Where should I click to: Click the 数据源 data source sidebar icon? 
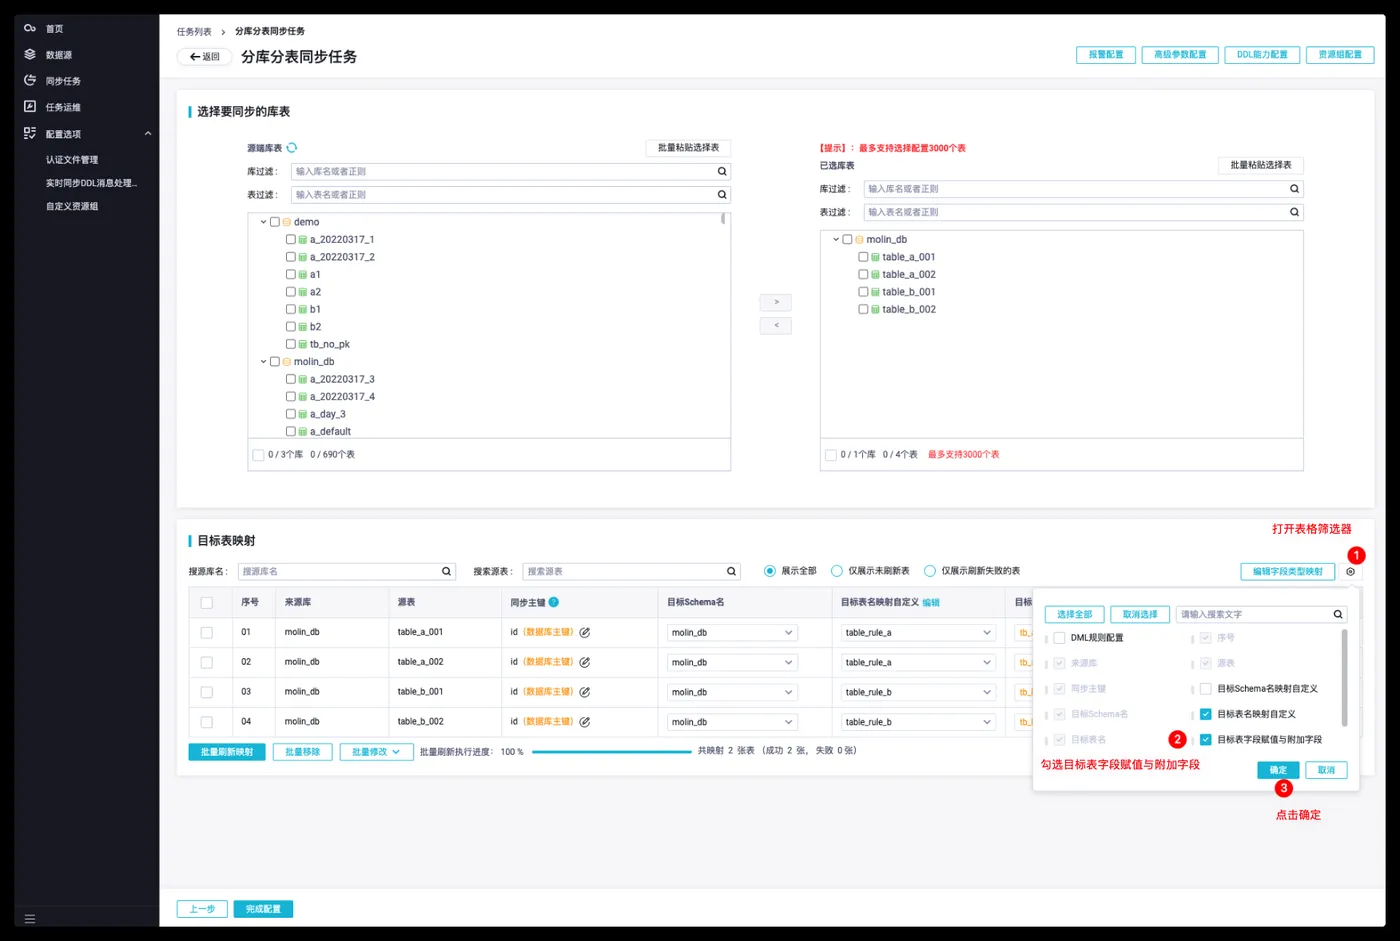30,54
